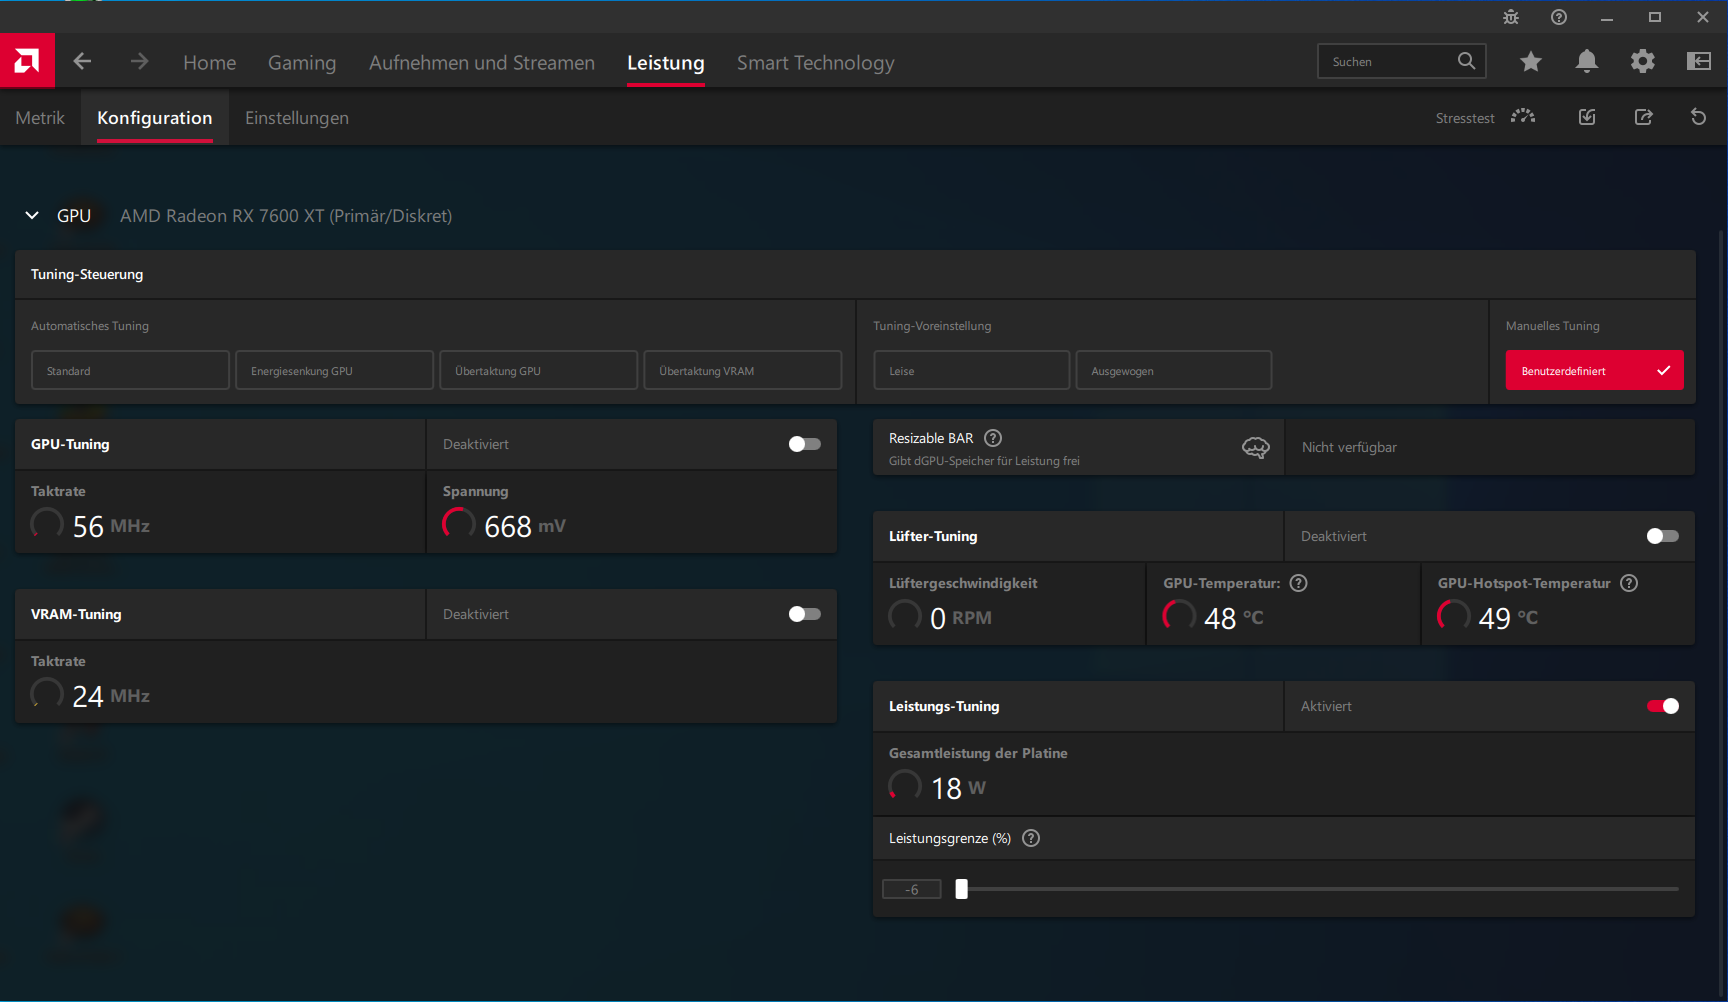Select the Standard tuning preset
The image size is (1728, 1002).
130,370
